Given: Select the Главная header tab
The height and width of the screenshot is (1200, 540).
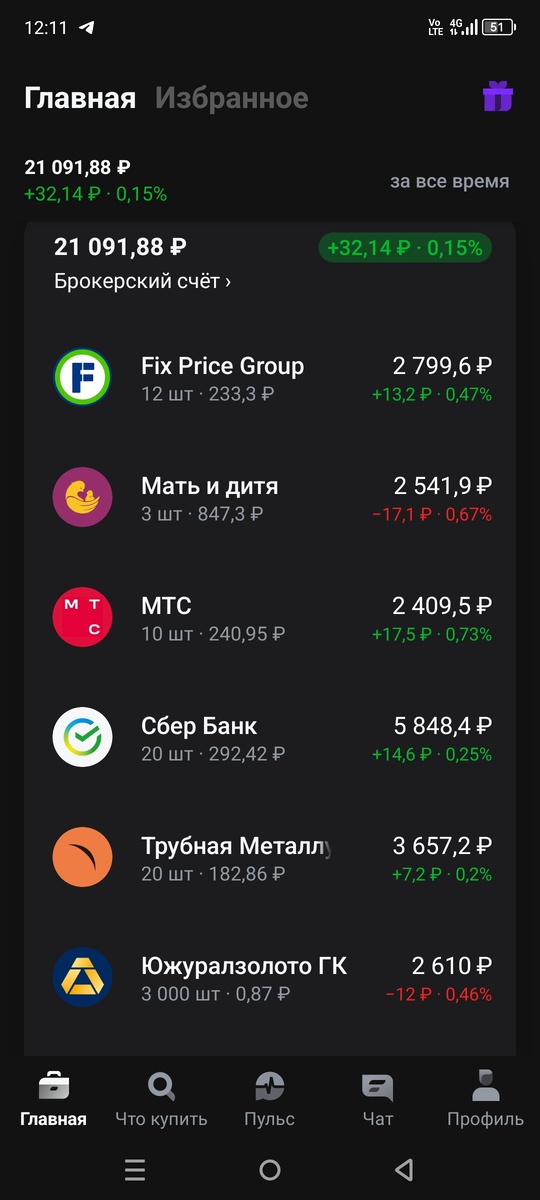Looking at the screenshot, I should coord(80,98).
